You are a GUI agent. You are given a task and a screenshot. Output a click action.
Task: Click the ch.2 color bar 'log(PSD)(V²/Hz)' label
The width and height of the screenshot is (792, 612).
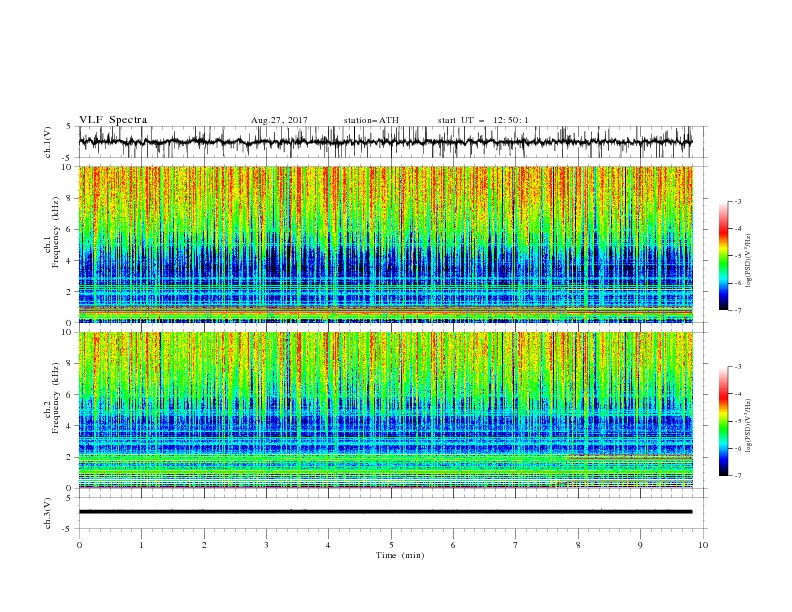click(x=749, y=426)
